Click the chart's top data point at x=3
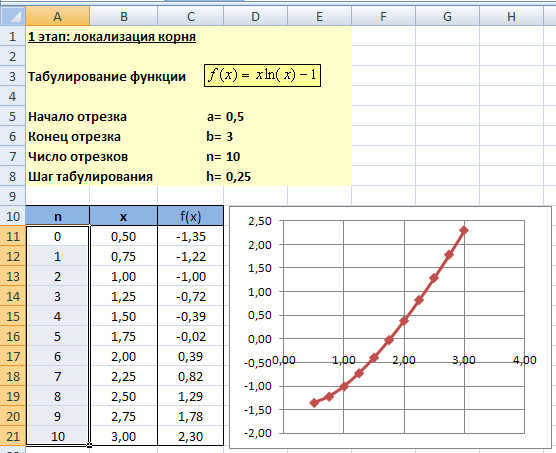 [464, 230]
